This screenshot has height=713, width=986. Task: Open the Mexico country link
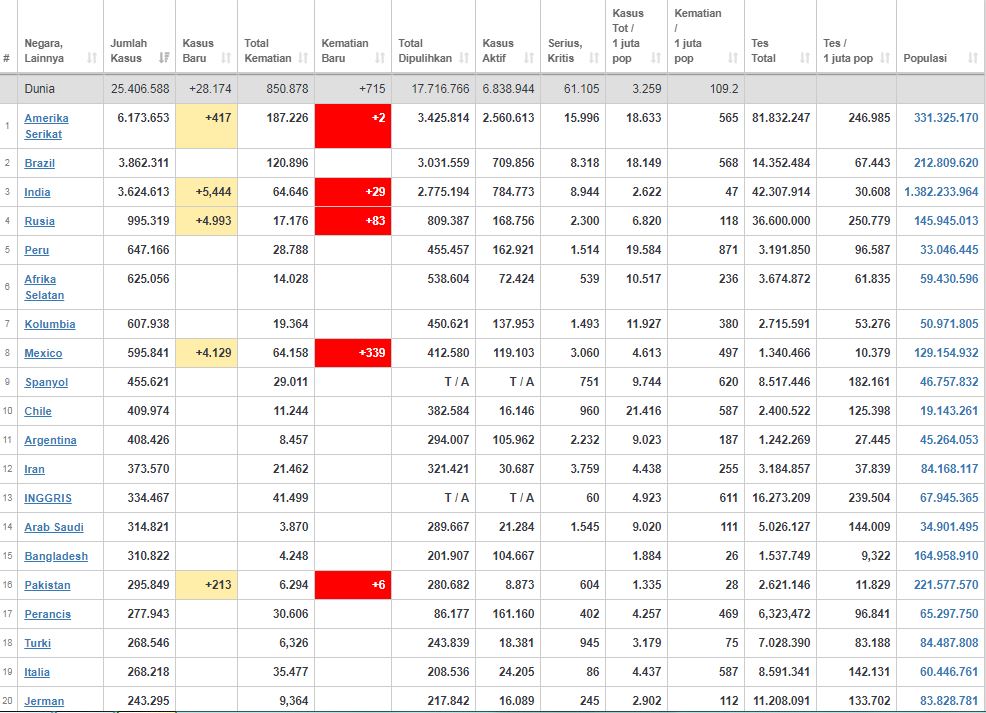pos(43,353)
